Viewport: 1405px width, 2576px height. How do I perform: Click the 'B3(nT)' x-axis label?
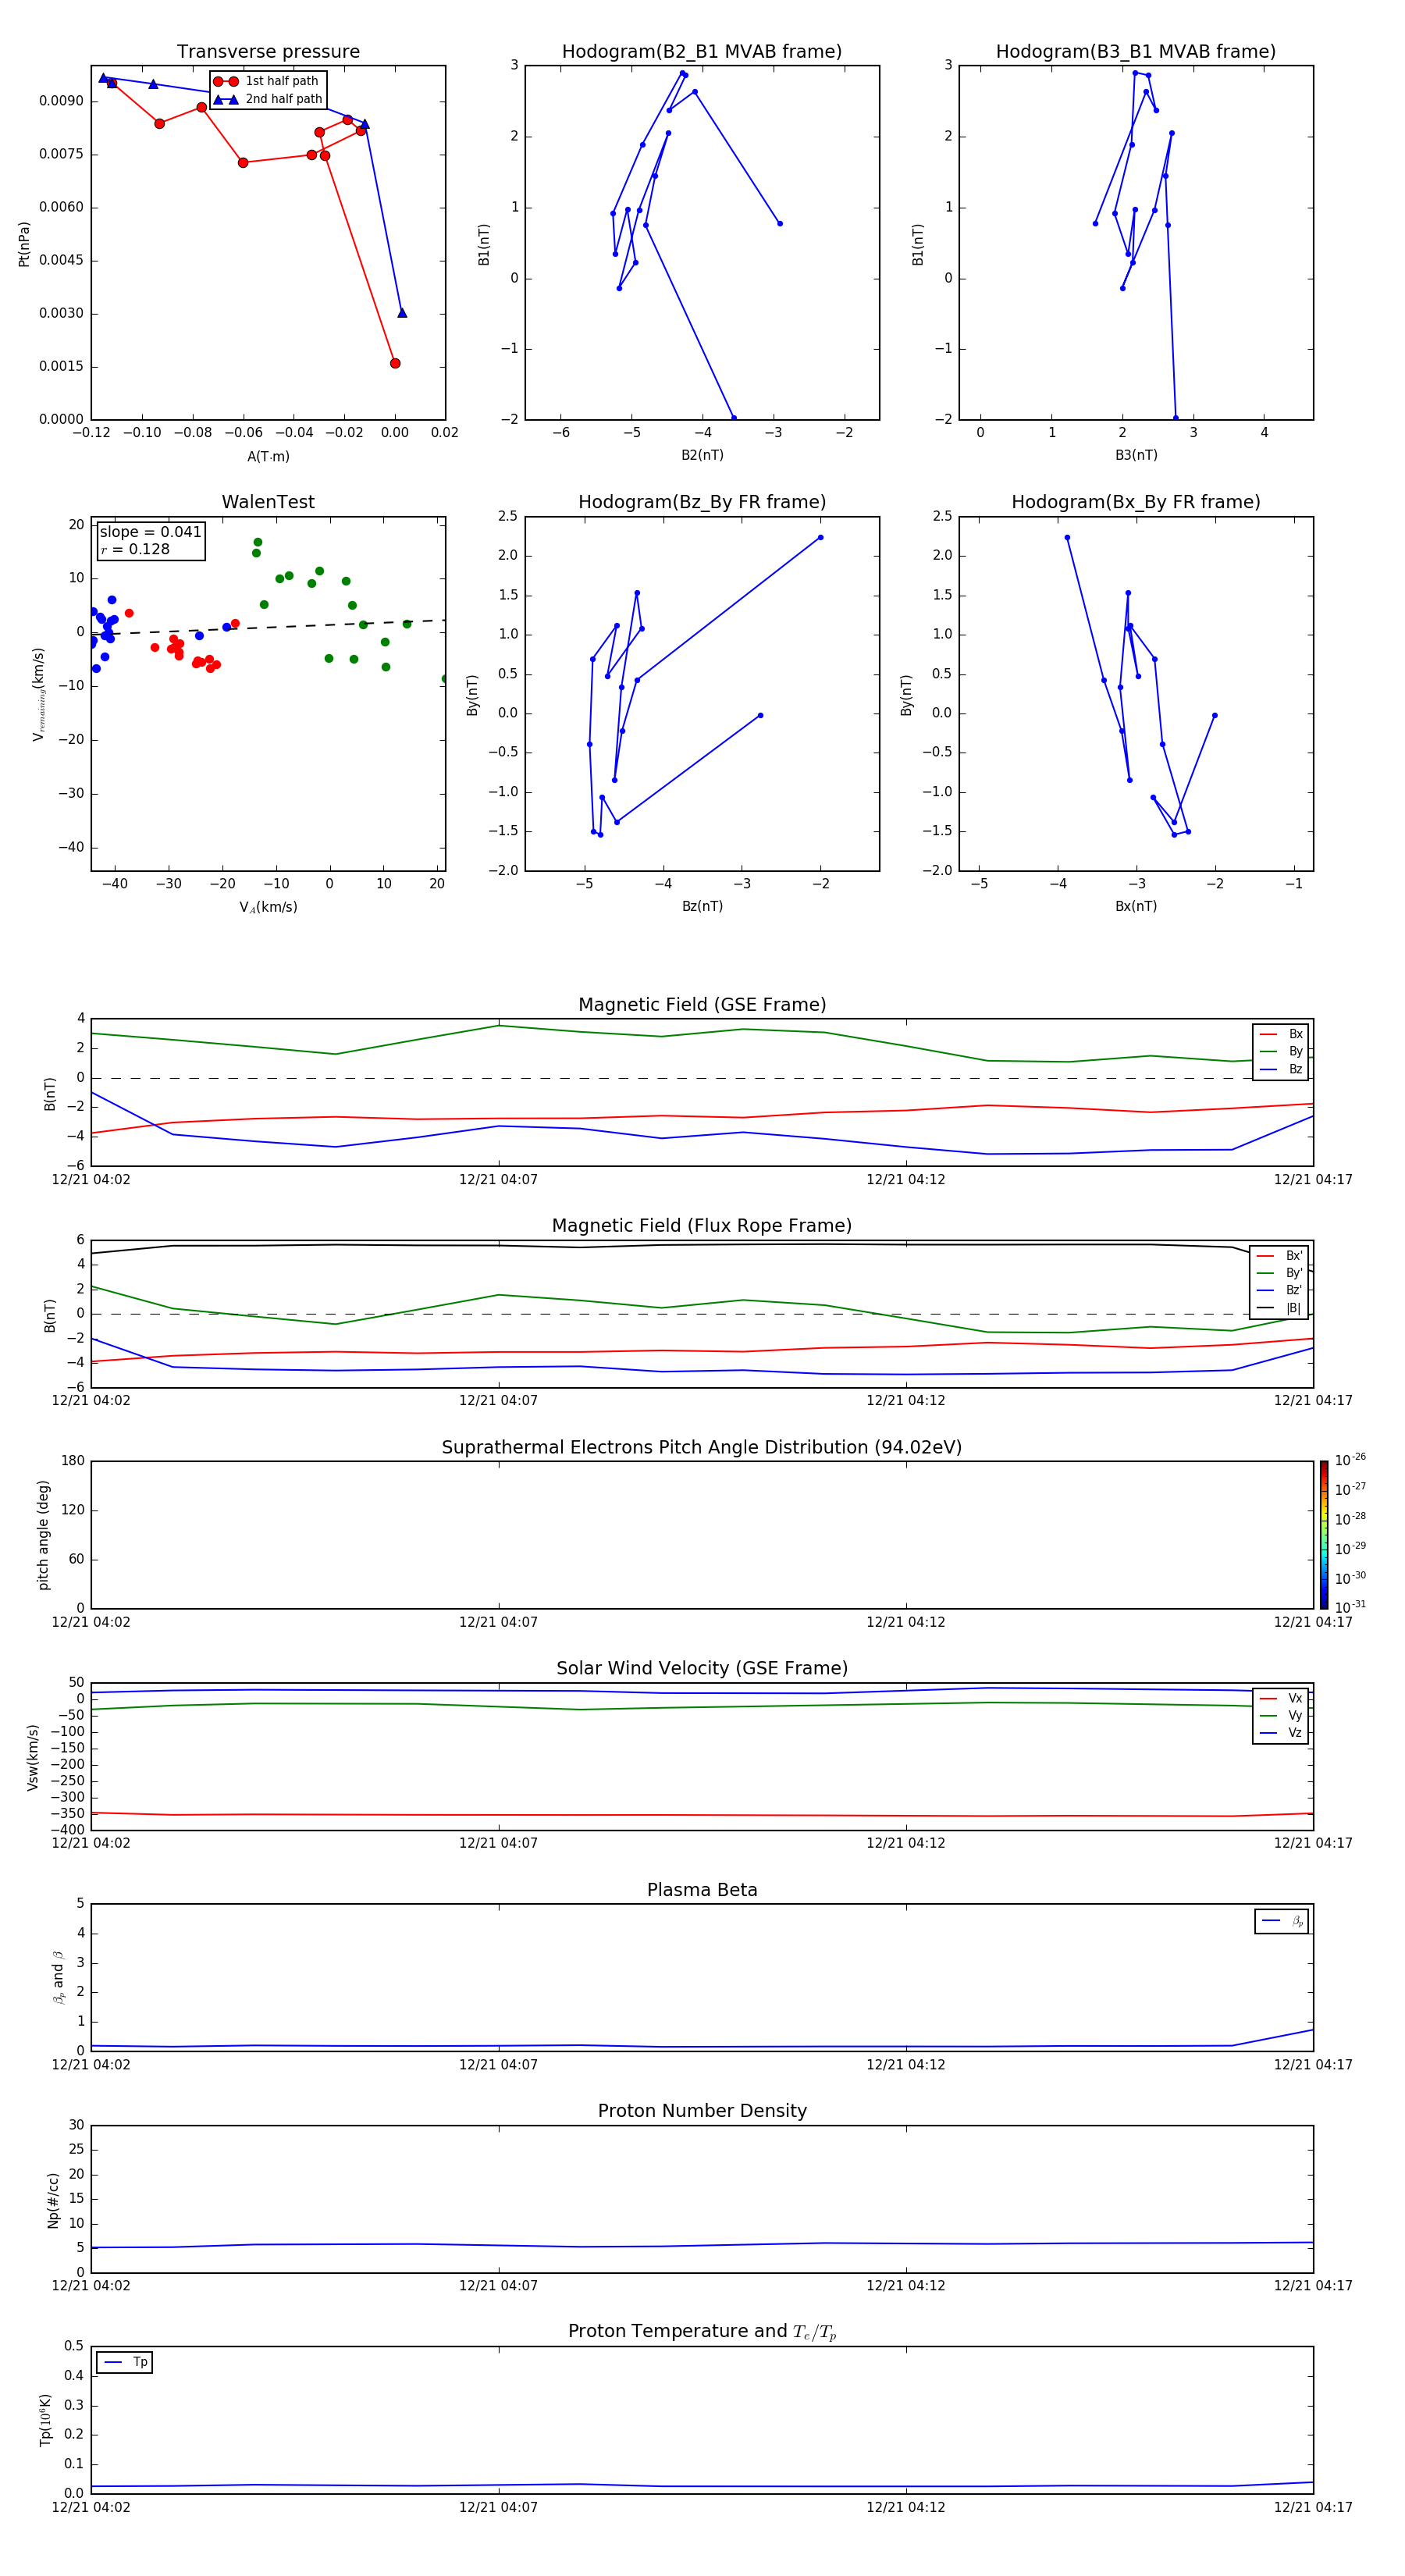point(1136,455)
